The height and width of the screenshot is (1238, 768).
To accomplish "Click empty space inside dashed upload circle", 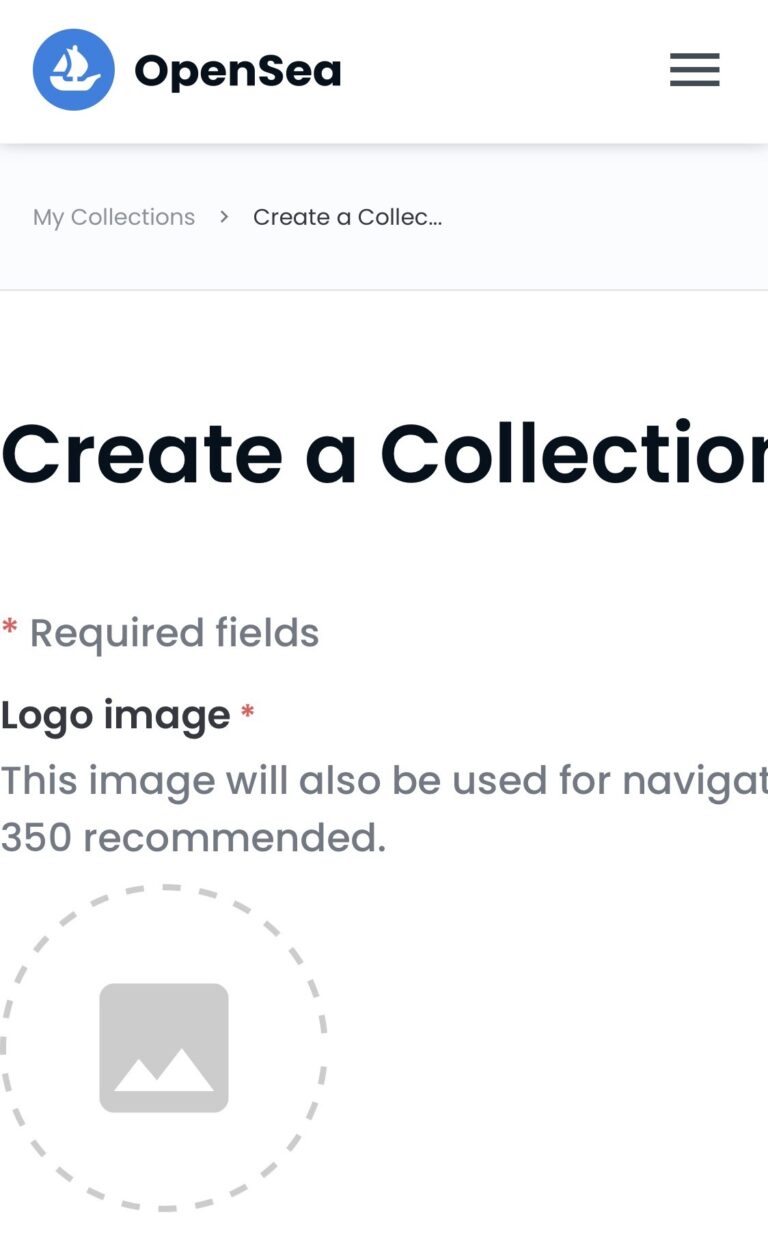I will (x=164, y=940).
